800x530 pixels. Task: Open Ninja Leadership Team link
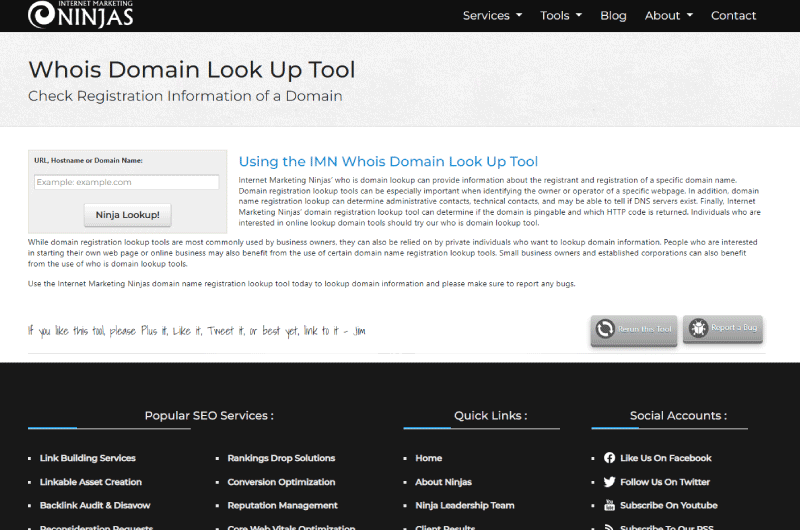pos(465,506)
